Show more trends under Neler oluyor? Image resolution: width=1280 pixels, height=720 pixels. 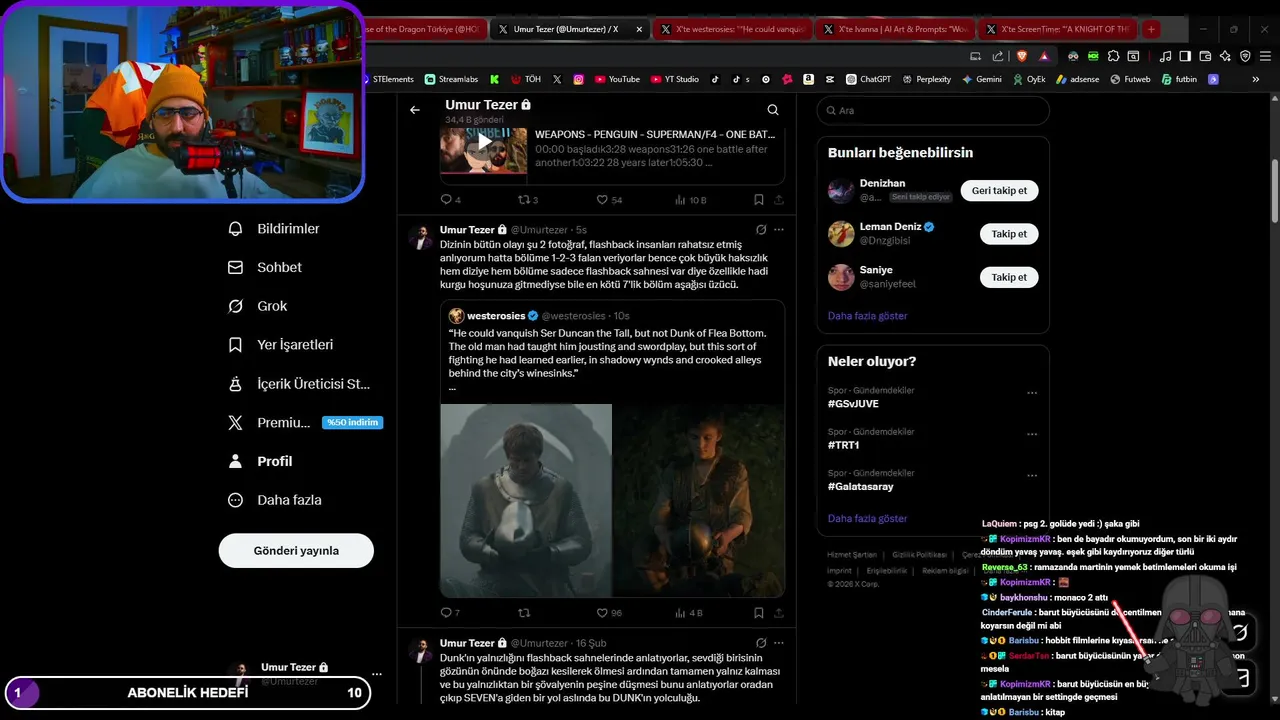[x=867, y=519]
